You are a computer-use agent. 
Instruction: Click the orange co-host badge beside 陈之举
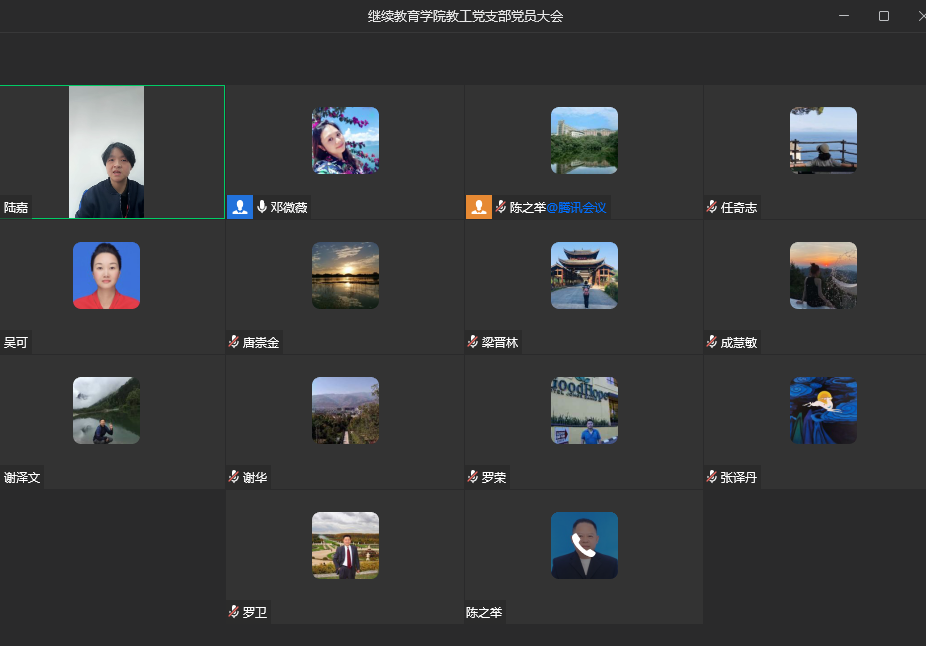click(479, 207)
